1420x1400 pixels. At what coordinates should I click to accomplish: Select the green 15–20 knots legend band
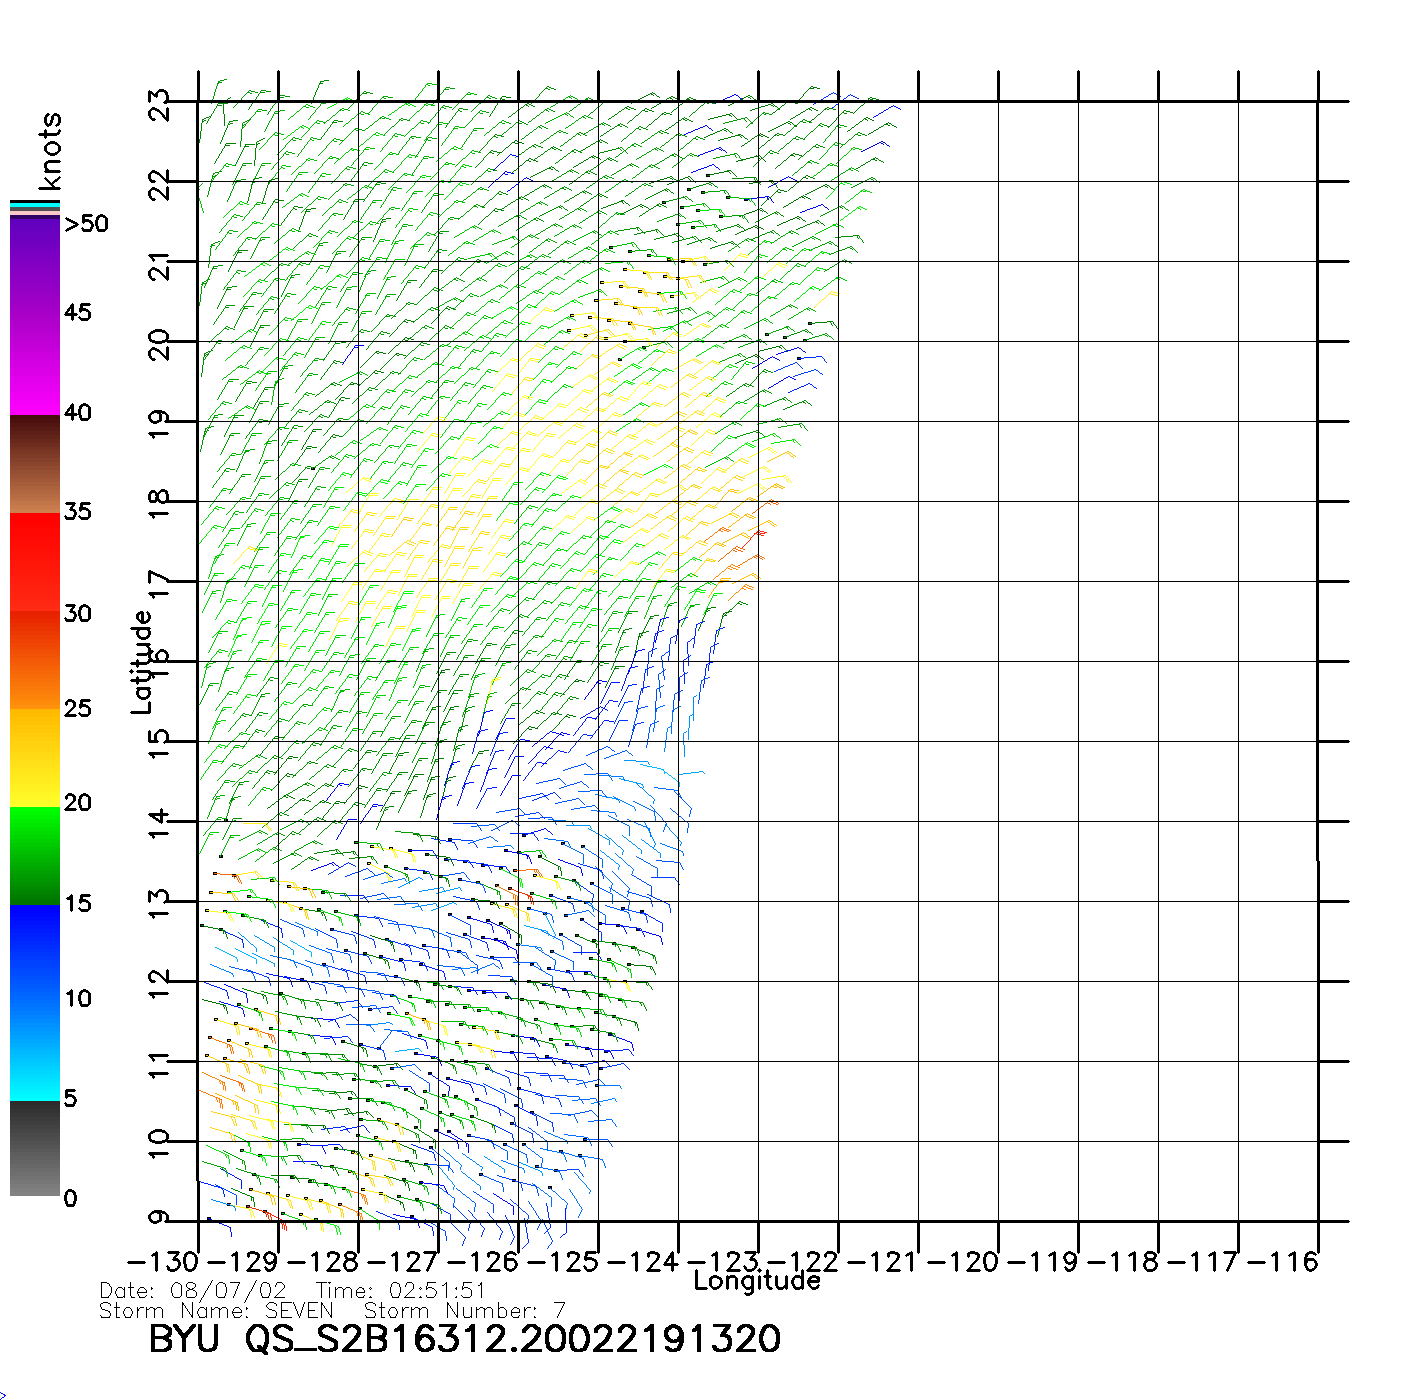pyautogui.click(x=35, y=855)
